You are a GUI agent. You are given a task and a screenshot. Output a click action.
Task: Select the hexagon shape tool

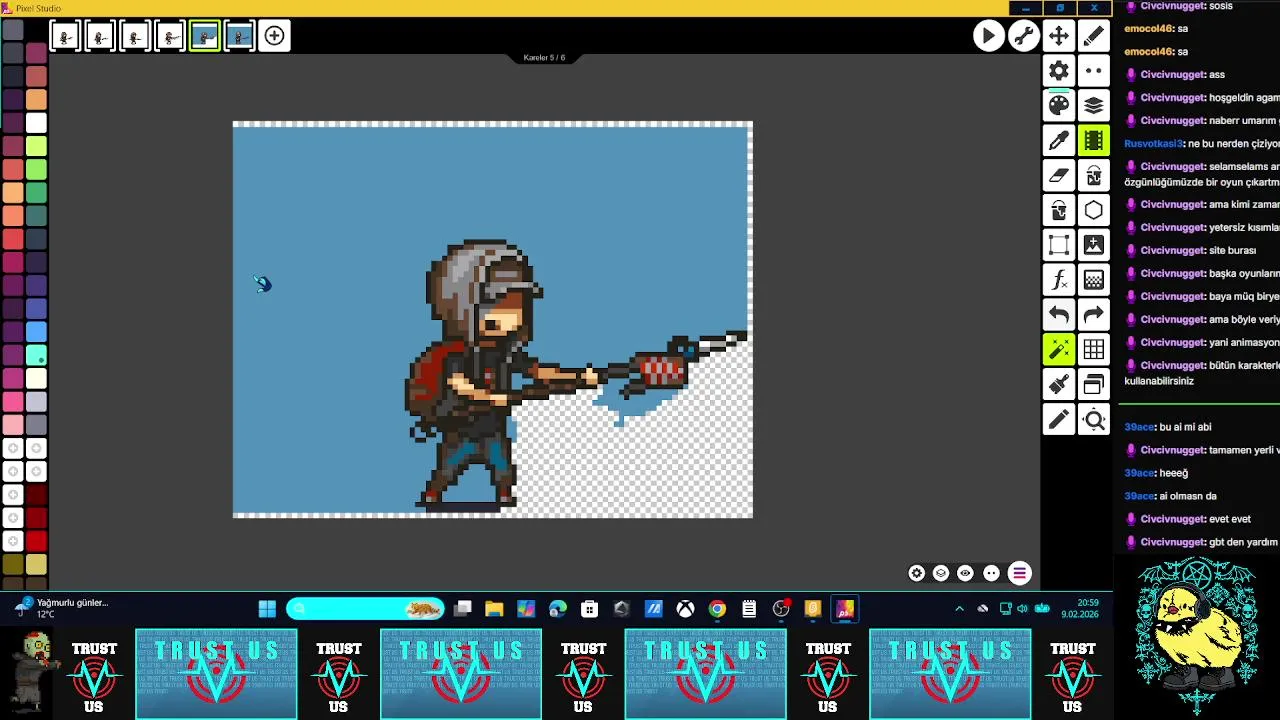tap(1094, 210)
